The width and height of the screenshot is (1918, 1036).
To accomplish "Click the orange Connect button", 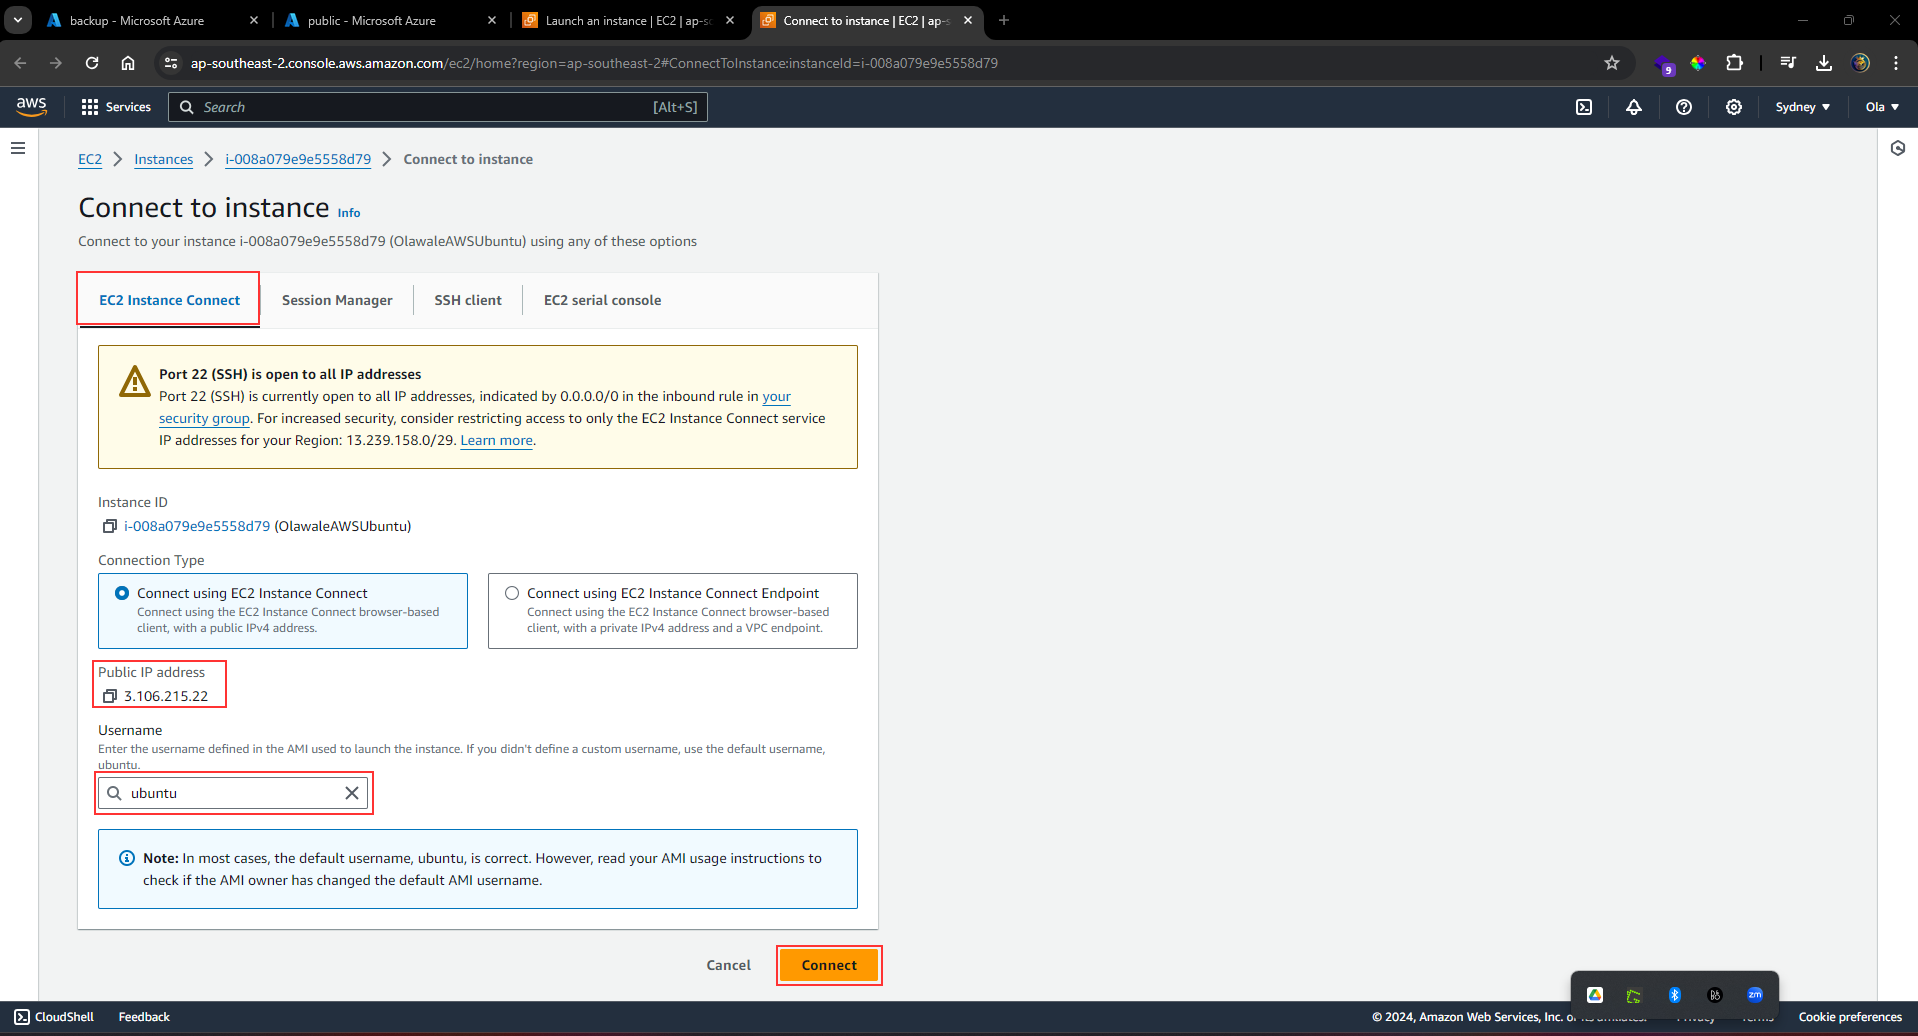I will (x=829, y=965).
